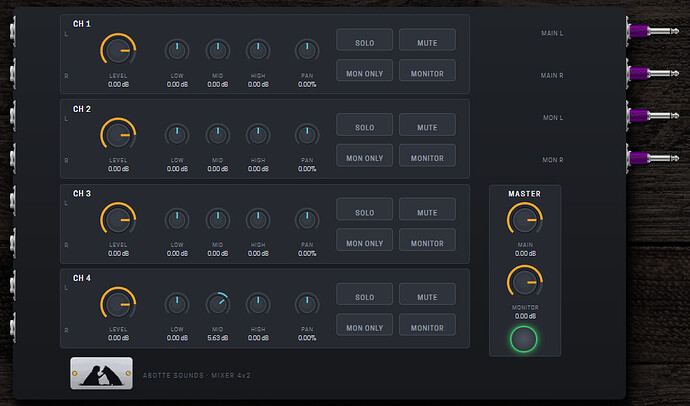Image resolution: width=690 pixels, height=406 pixels.
Task: Click the CH 3 LEVEL knob
Action: (118, 219)
